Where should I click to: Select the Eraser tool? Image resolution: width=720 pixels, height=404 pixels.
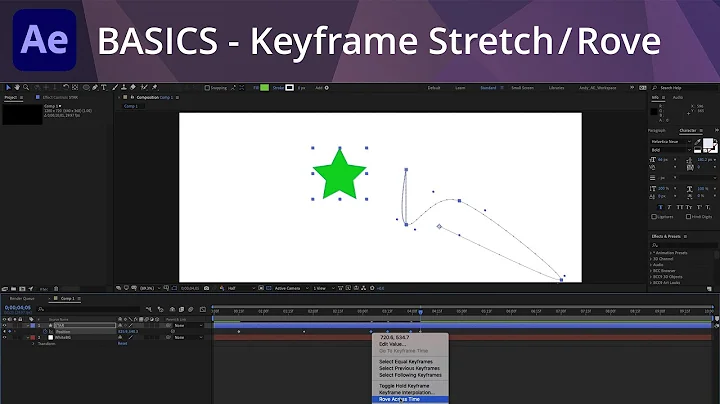coord(133,87)
